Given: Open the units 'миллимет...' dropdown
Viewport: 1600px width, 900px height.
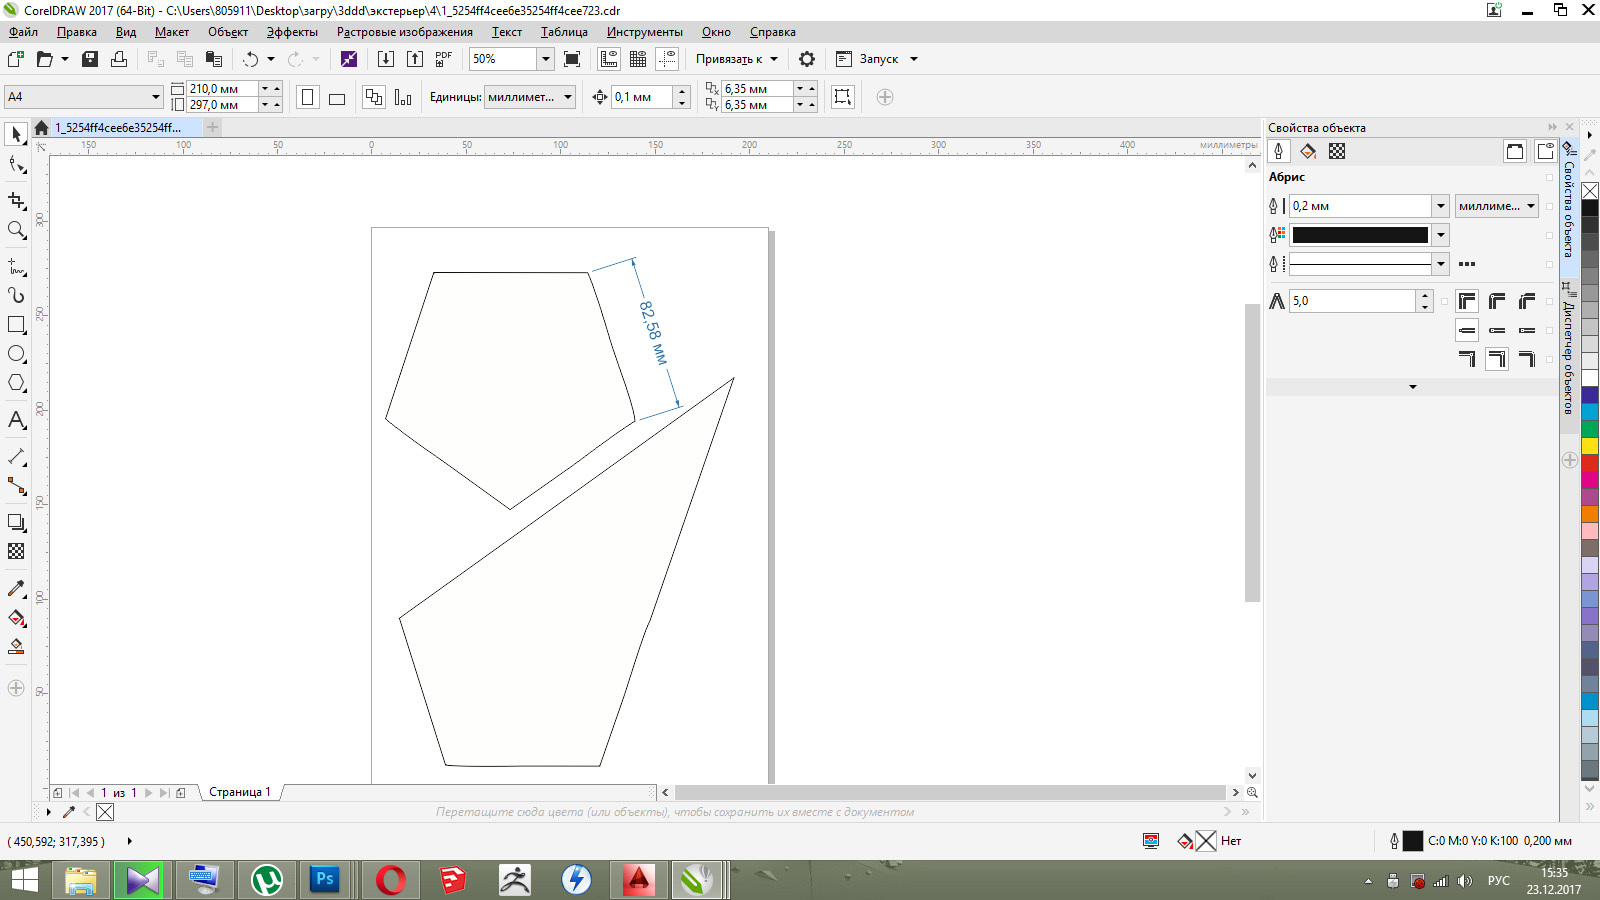Looking at the screenshot, I should pyautogui.click(x=568, y=97).
